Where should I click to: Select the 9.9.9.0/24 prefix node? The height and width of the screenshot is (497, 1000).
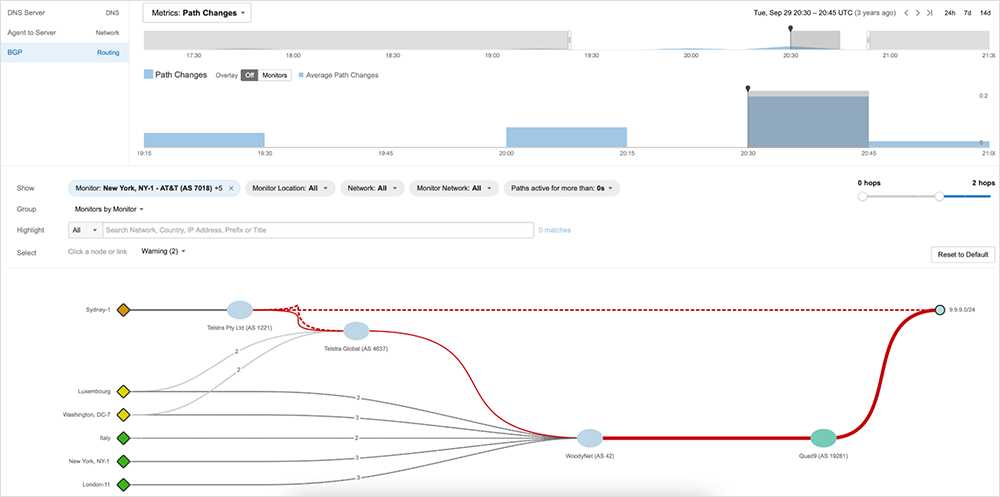point(939,310)
